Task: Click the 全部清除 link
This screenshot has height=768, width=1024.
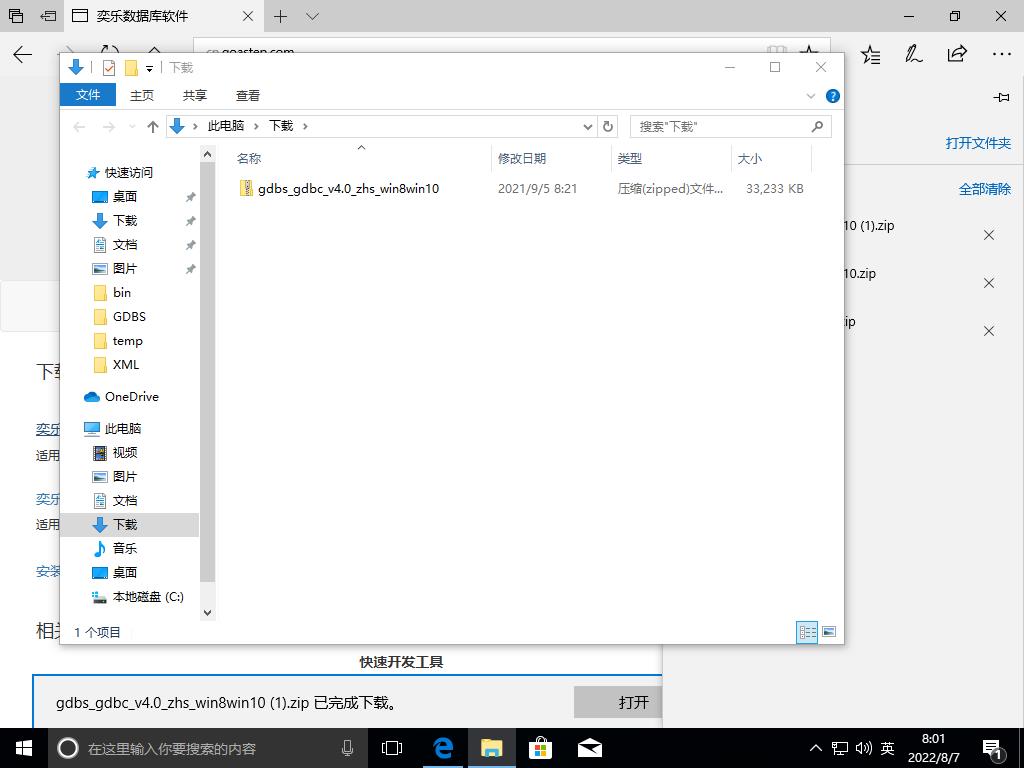Action: (984, 189)
